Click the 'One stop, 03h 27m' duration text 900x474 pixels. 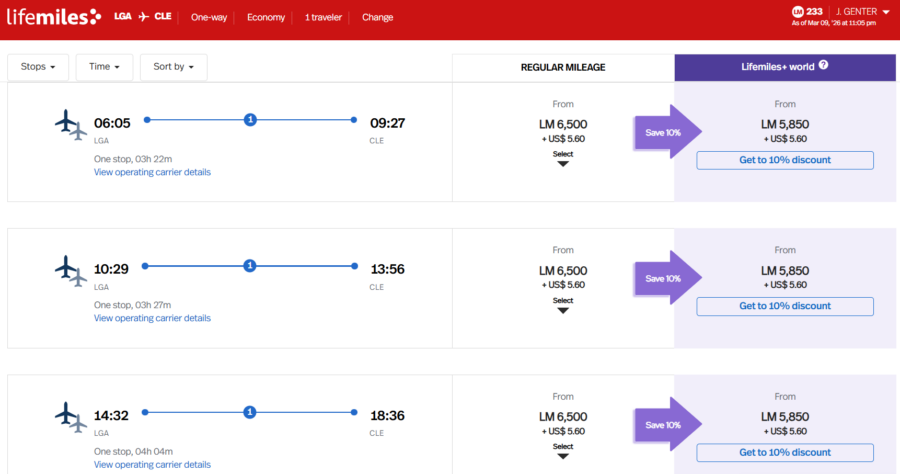pyautogui.click(x=133, y=305)
